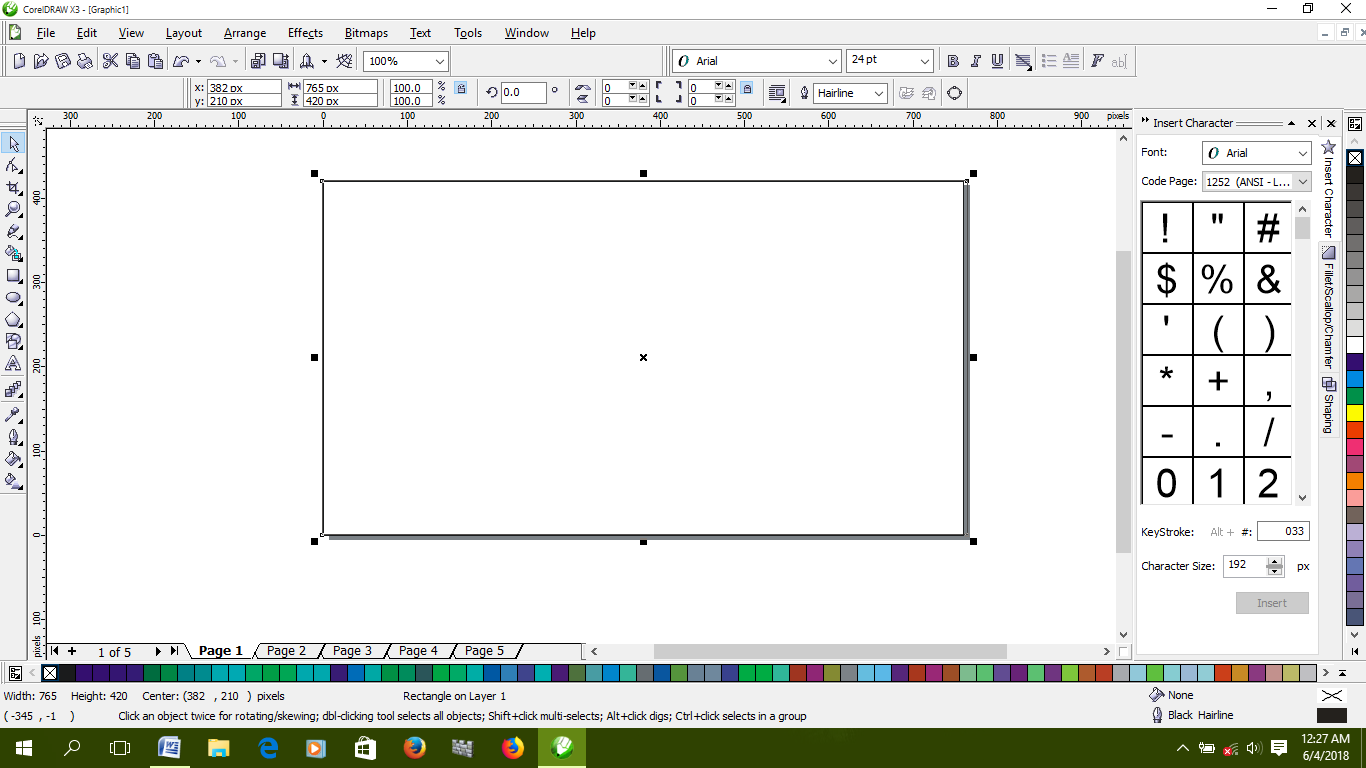1366x768 pixels.
Task: Toggle the lock ratio for scale factors
Action: (459, 87)
